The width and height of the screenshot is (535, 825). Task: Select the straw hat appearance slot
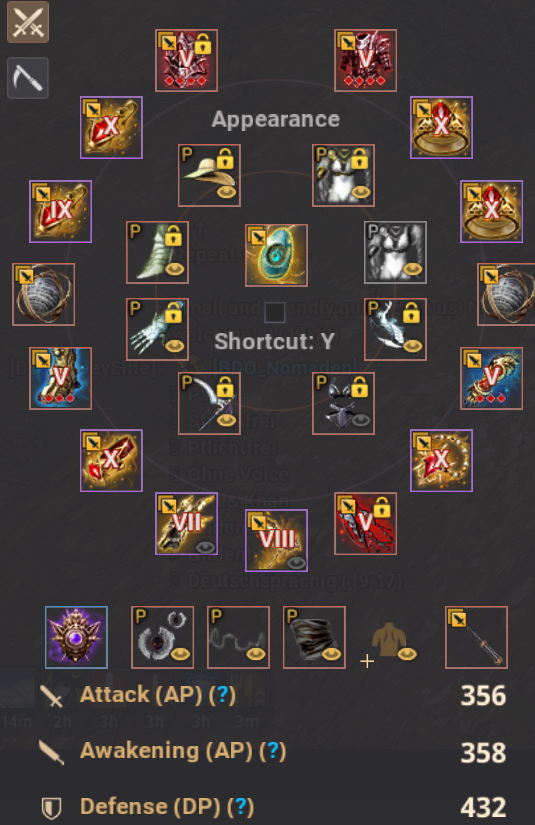coord(209,175)
